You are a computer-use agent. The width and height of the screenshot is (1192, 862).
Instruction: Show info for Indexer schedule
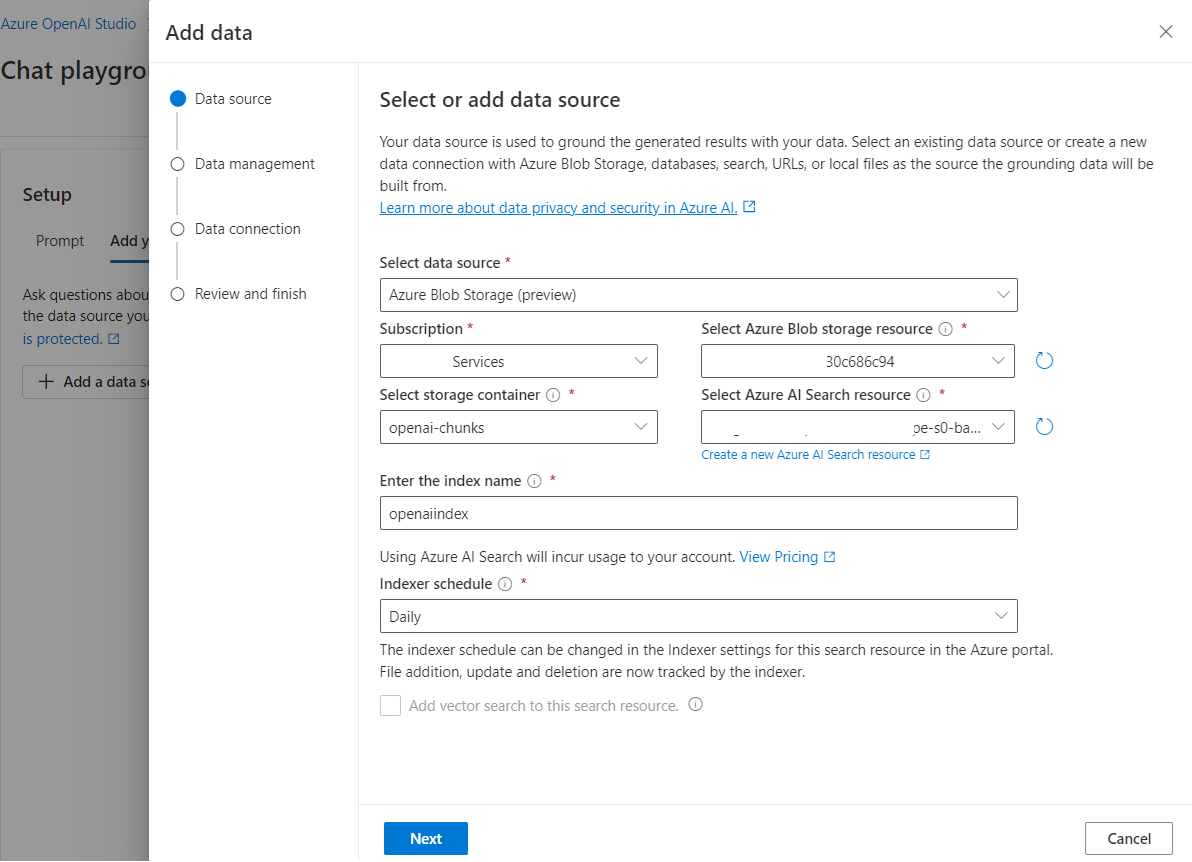pyautogui.click(x=505, y=585)
